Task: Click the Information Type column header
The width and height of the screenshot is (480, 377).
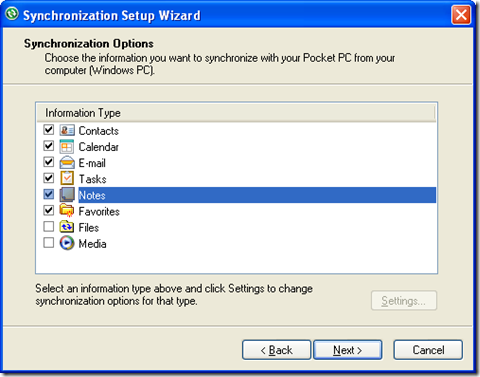Action: (x=235, y=113)
